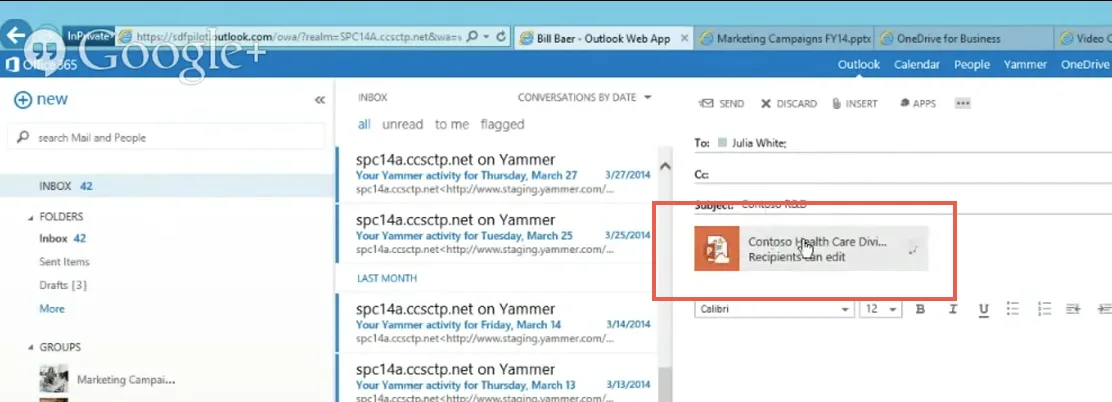Show all messages filter
Screen dimensions: 1112x402
[364, 124]
